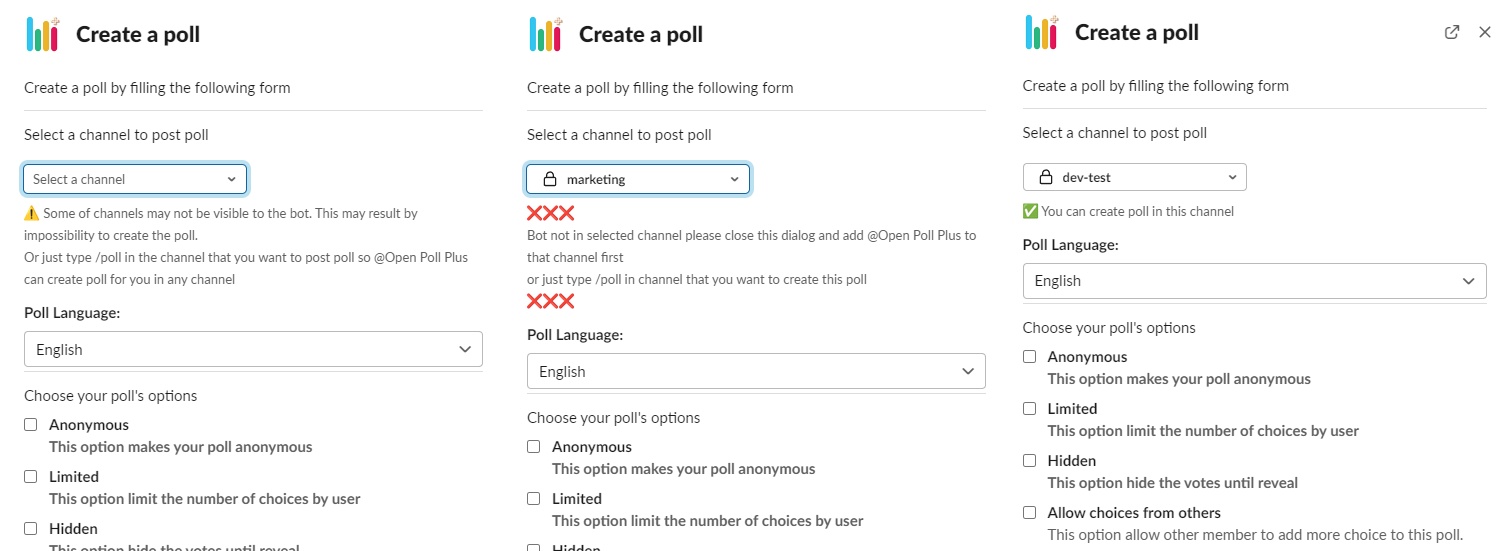Expand Poll Language dropdown in the marketing dialog
The image size is (1502, 551).
click(756, 371)
